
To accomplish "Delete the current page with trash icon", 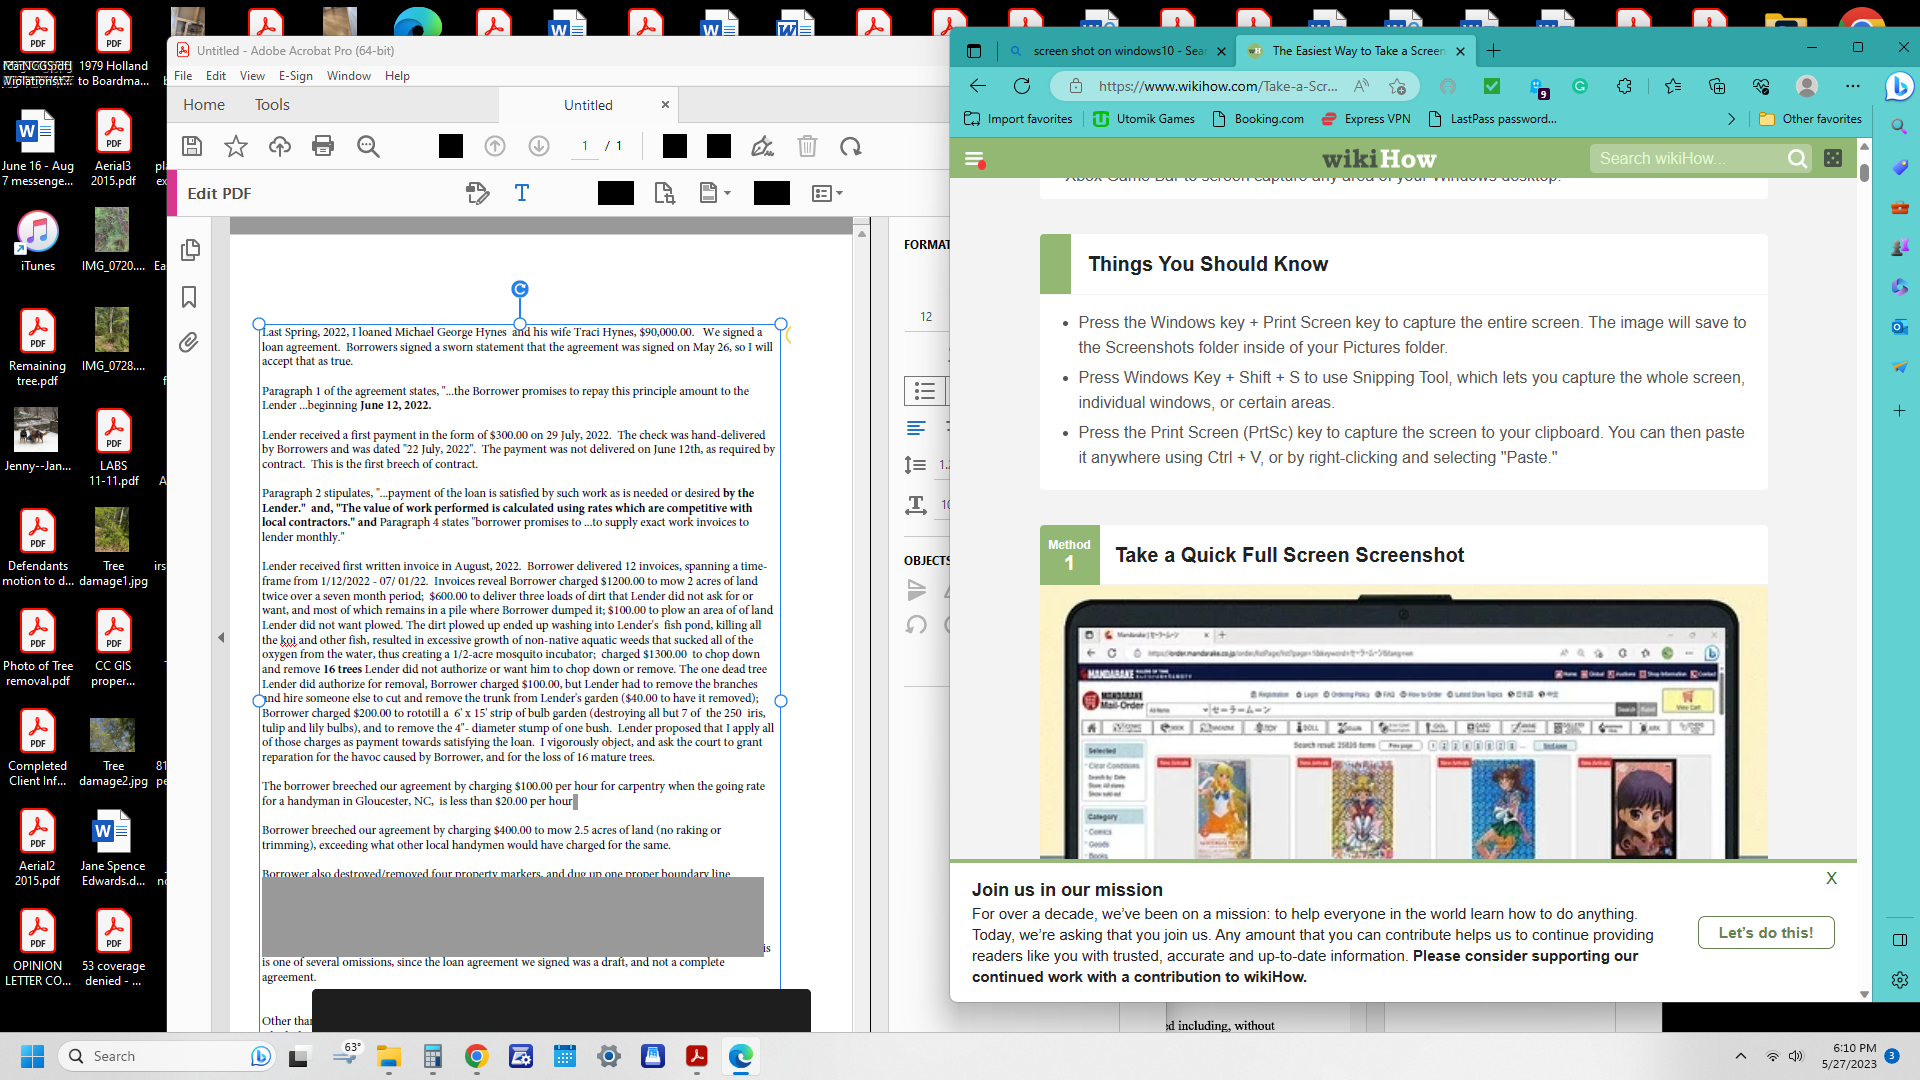I will pos(808,146).
